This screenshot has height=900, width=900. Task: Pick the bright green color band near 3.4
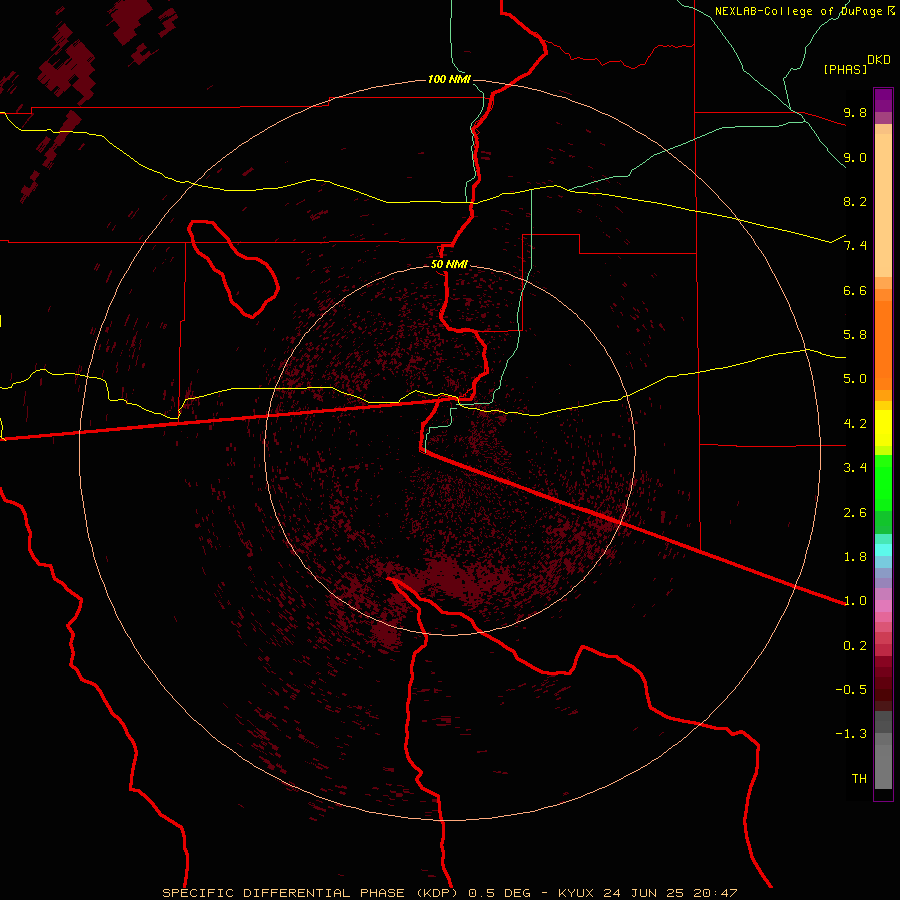[x=883, y=483]
